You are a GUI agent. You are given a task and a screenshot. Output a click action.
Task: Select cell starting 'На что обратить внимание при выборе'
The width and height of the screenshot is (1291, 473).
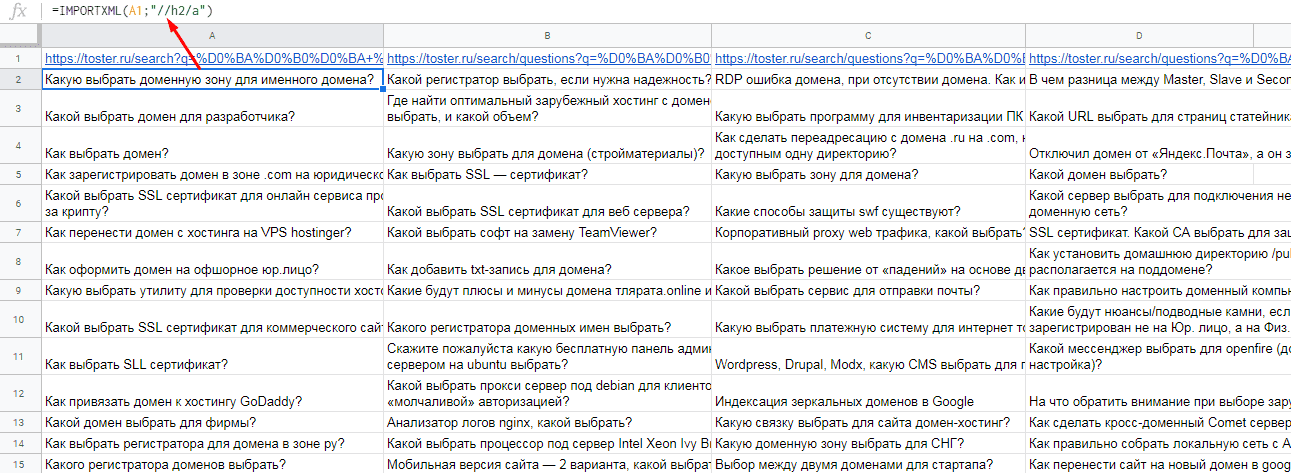point(1159,395)
